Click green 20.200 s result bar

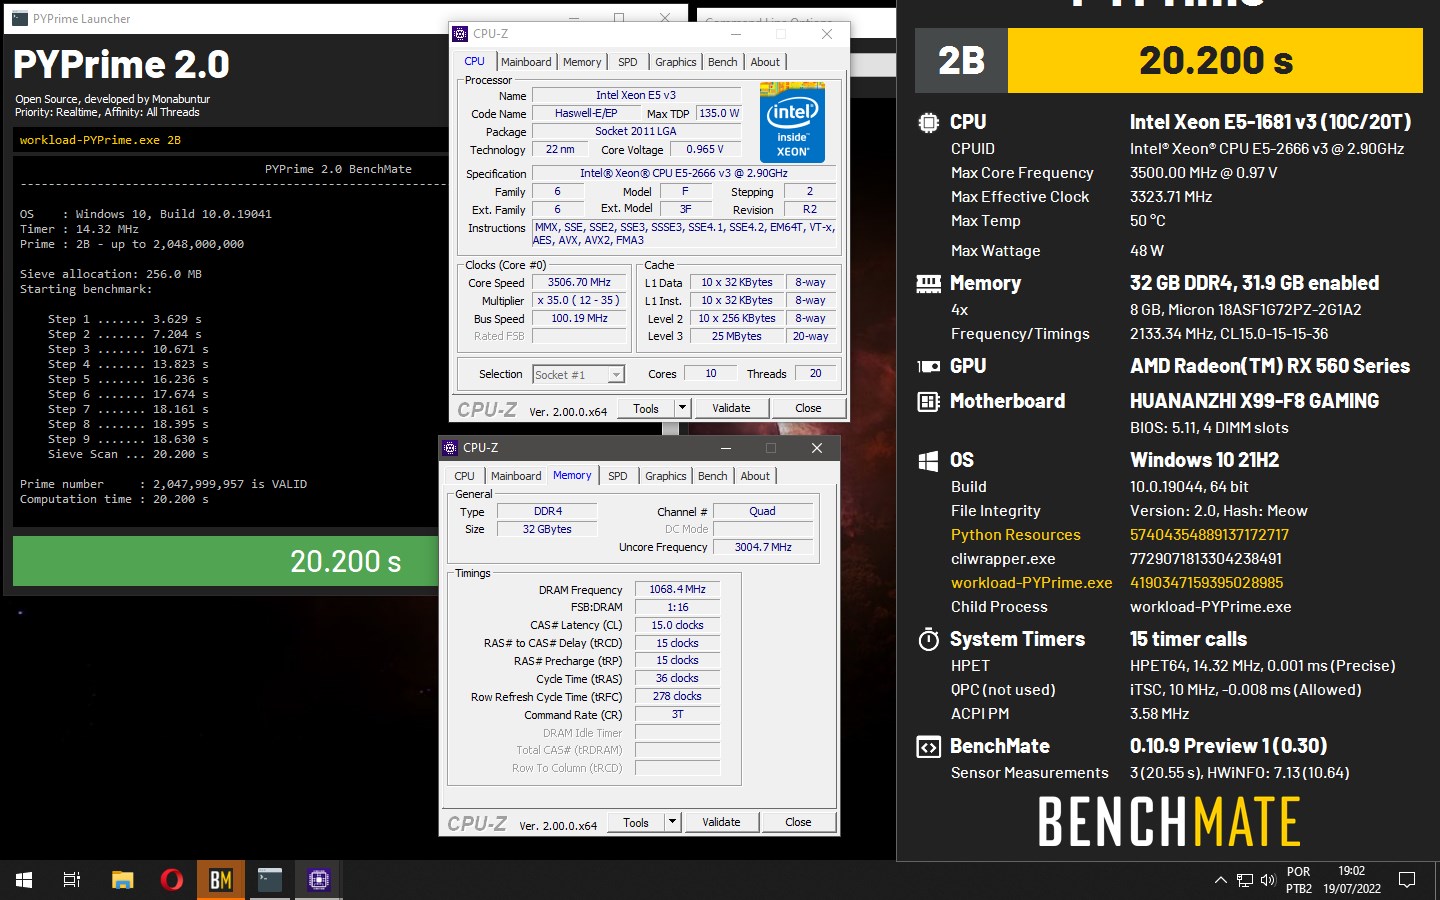coord(226,561)
